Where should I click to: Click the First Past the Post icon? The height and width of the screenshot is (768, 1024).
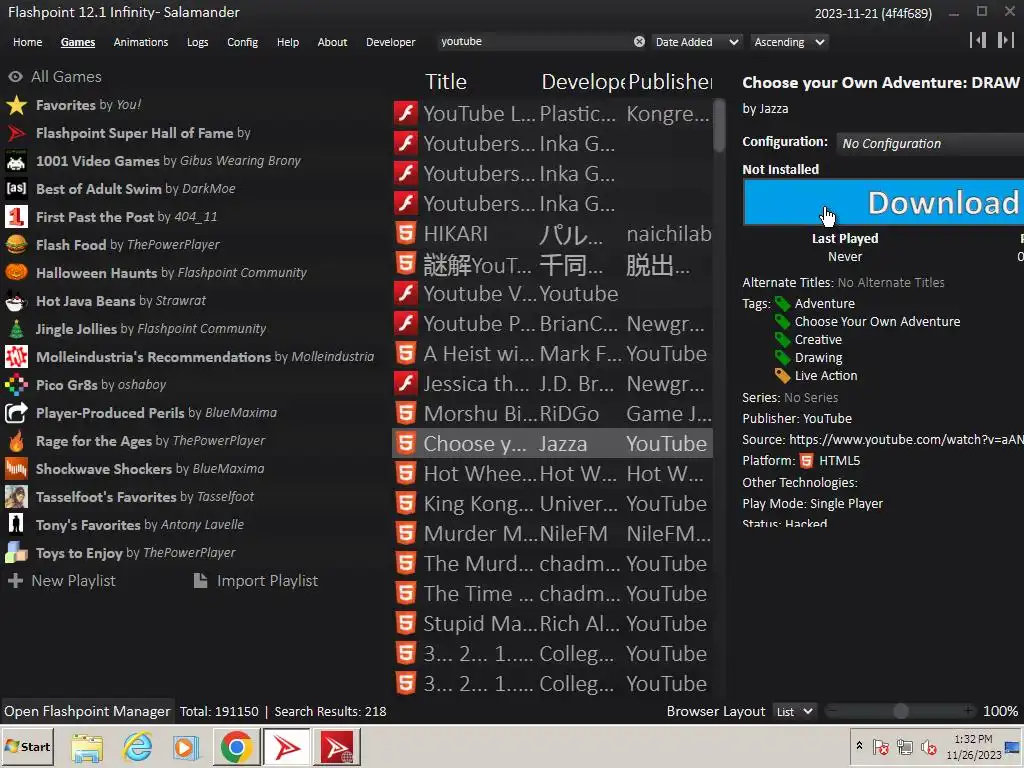pyautogui.click(x=16, y=217)
